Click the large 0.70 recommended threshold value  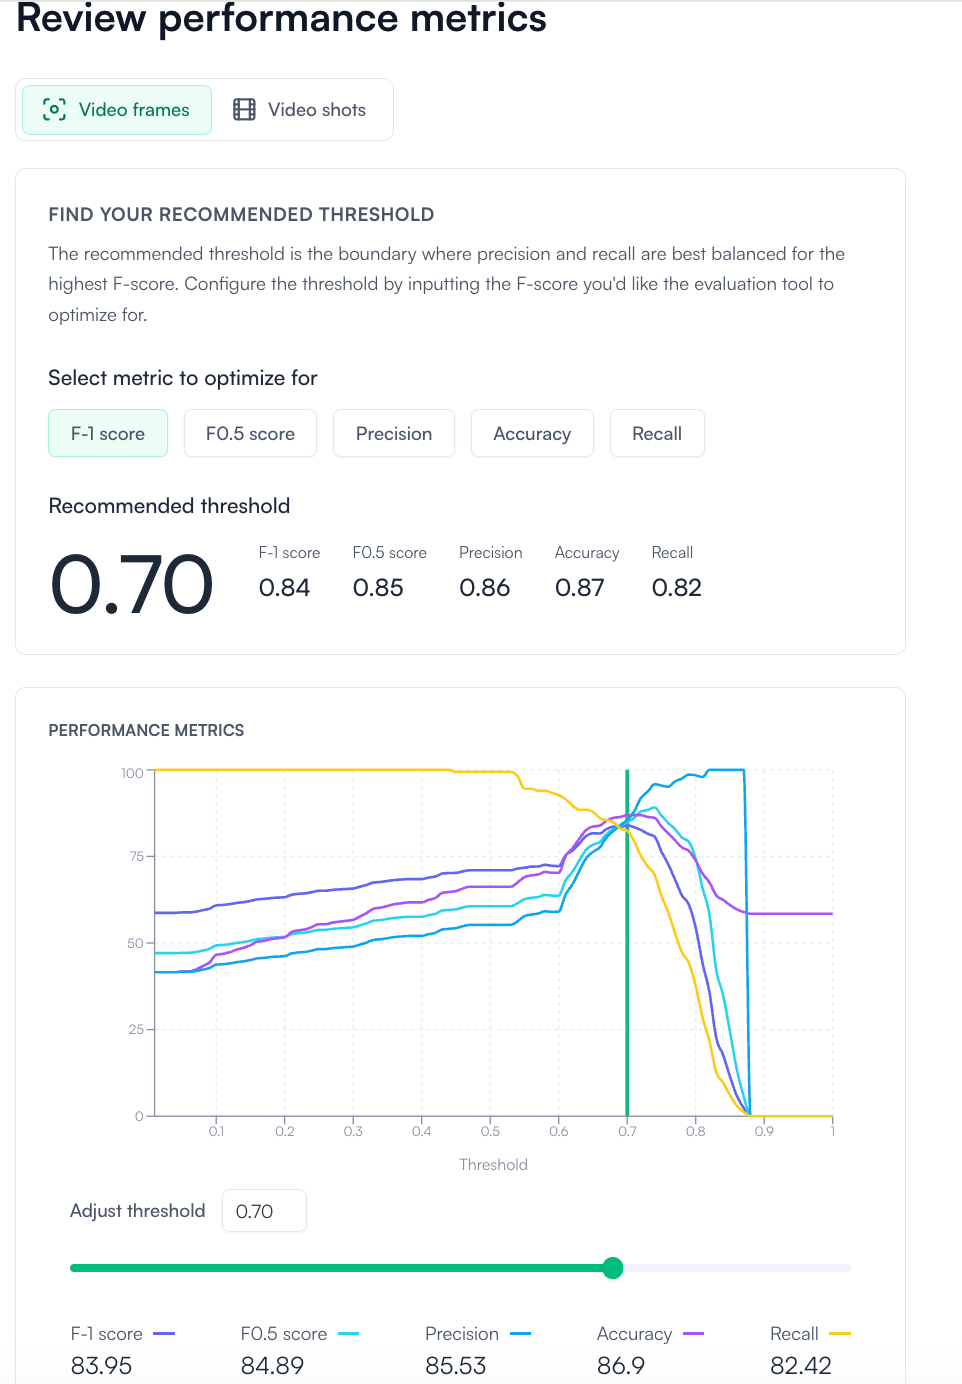(x=132, y=584)
